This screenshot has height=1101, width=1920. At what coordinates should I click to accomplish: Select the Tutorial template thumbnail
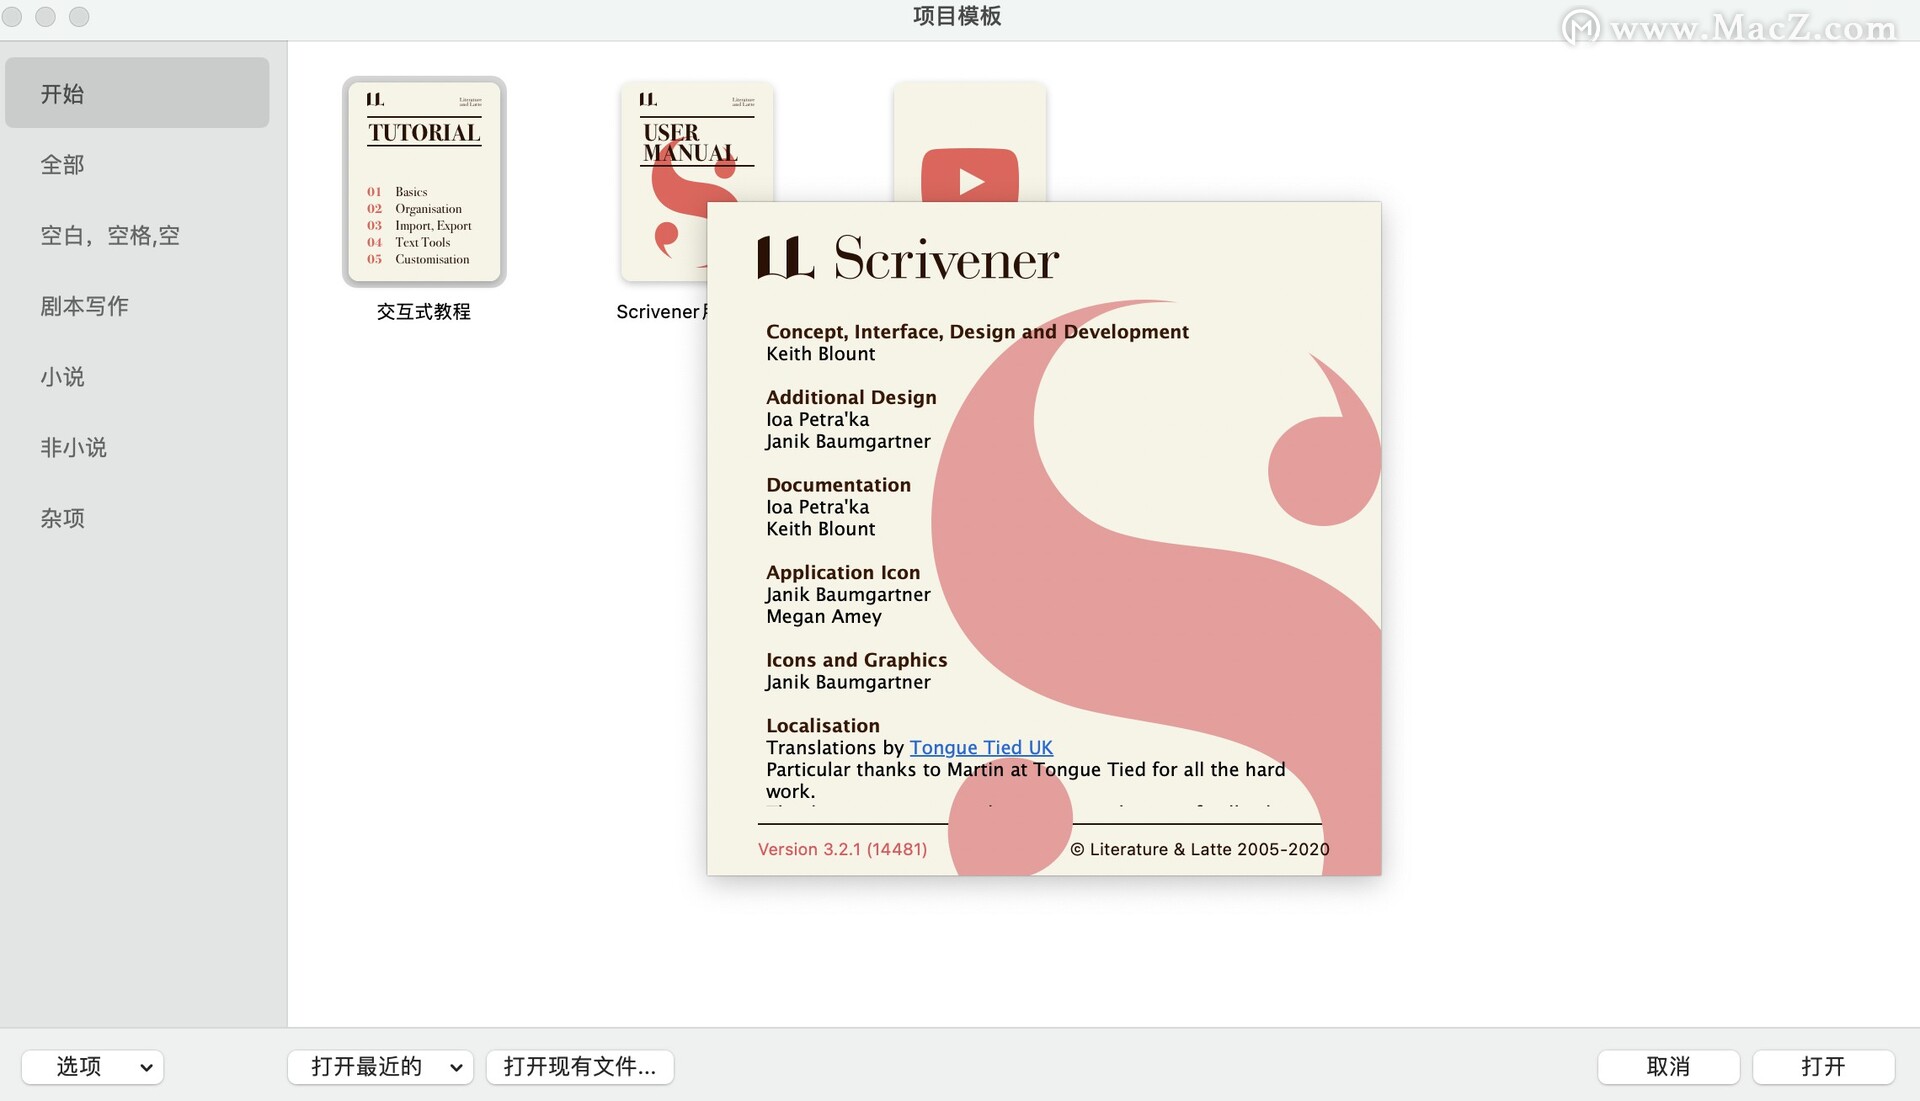coord(424,182)
